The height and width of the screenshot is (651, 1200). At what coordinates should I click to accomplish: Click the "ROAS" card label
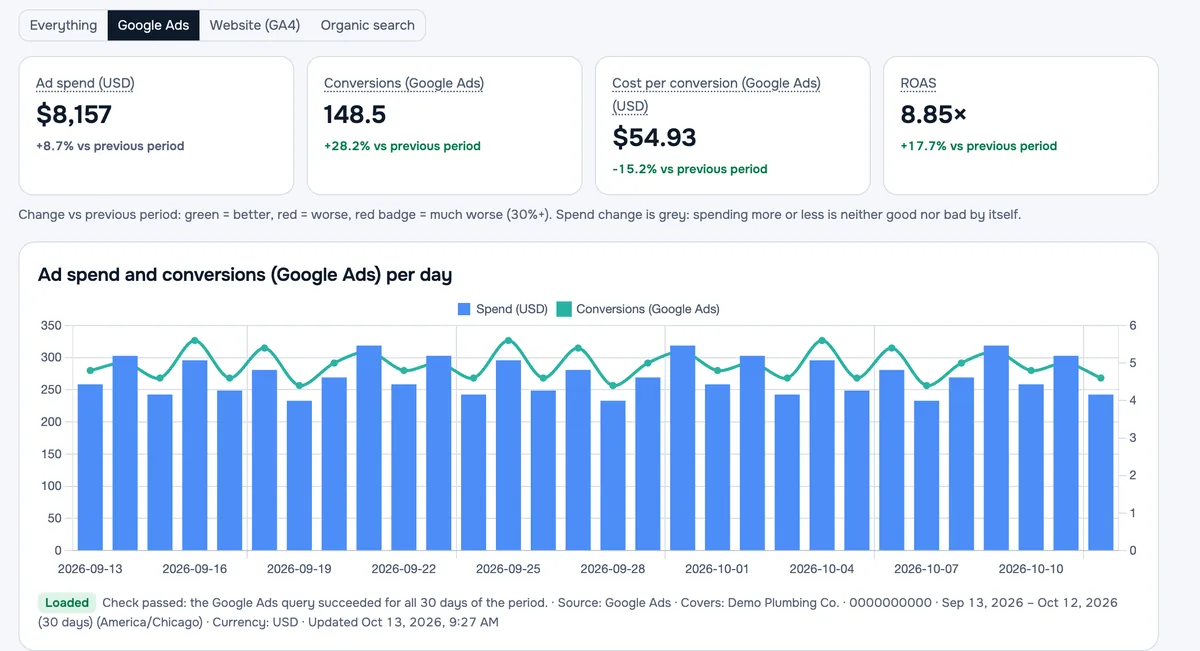[x=918, y=83]
